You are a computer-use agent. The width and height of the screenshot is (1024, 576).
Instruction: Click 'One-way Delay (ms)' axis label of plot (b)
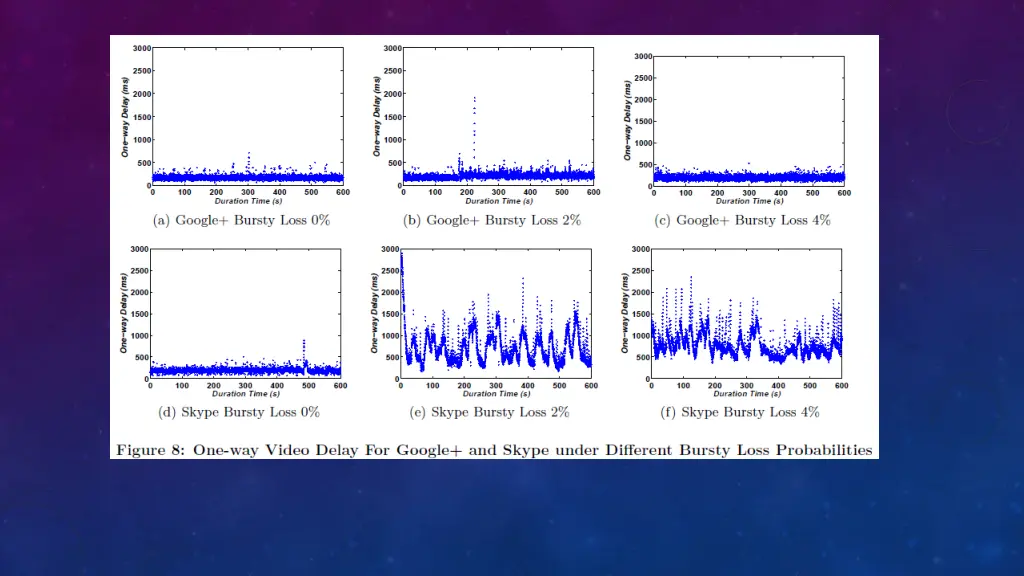click(x=376, y=116)
